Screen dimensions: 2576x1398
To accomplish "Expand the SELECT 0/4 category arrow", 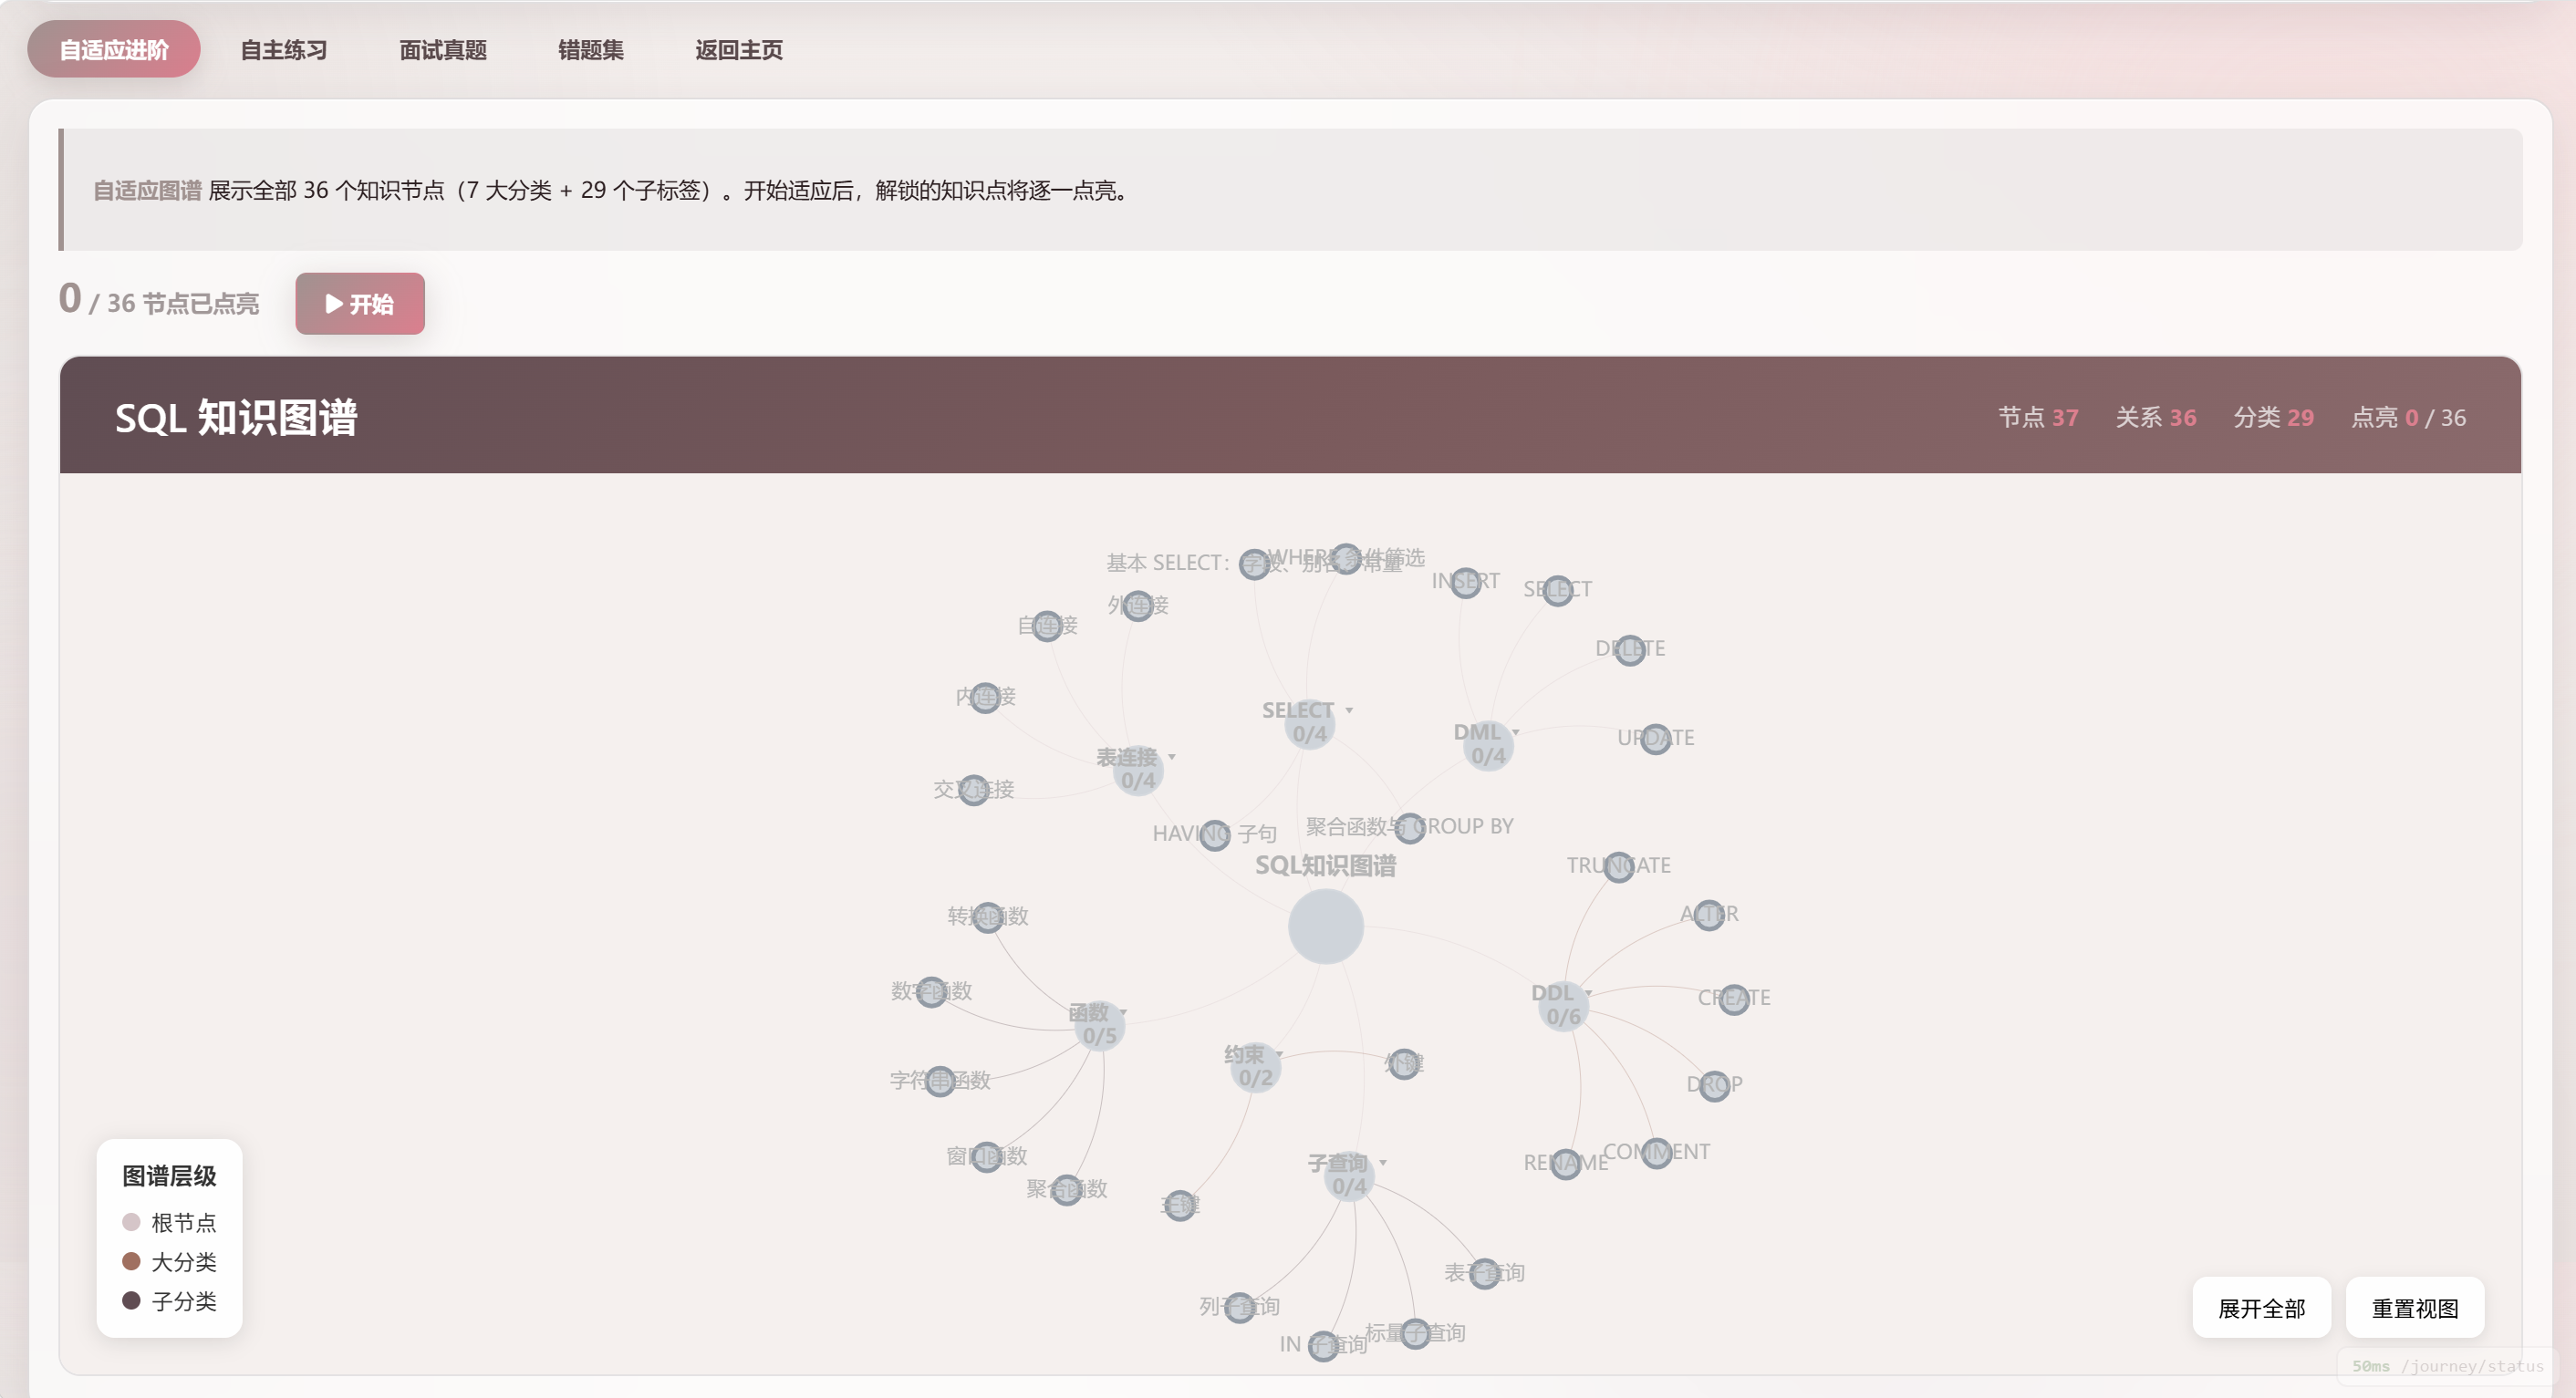I will click(x=1349, y=710).
